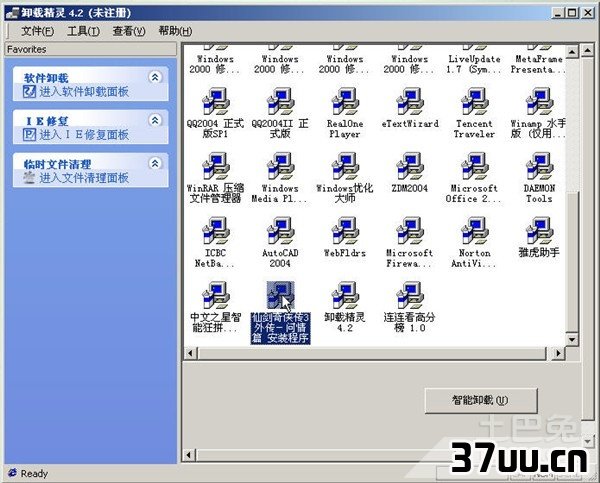
Task: Click program list scroll-left arrow
Action: [190, 353]
